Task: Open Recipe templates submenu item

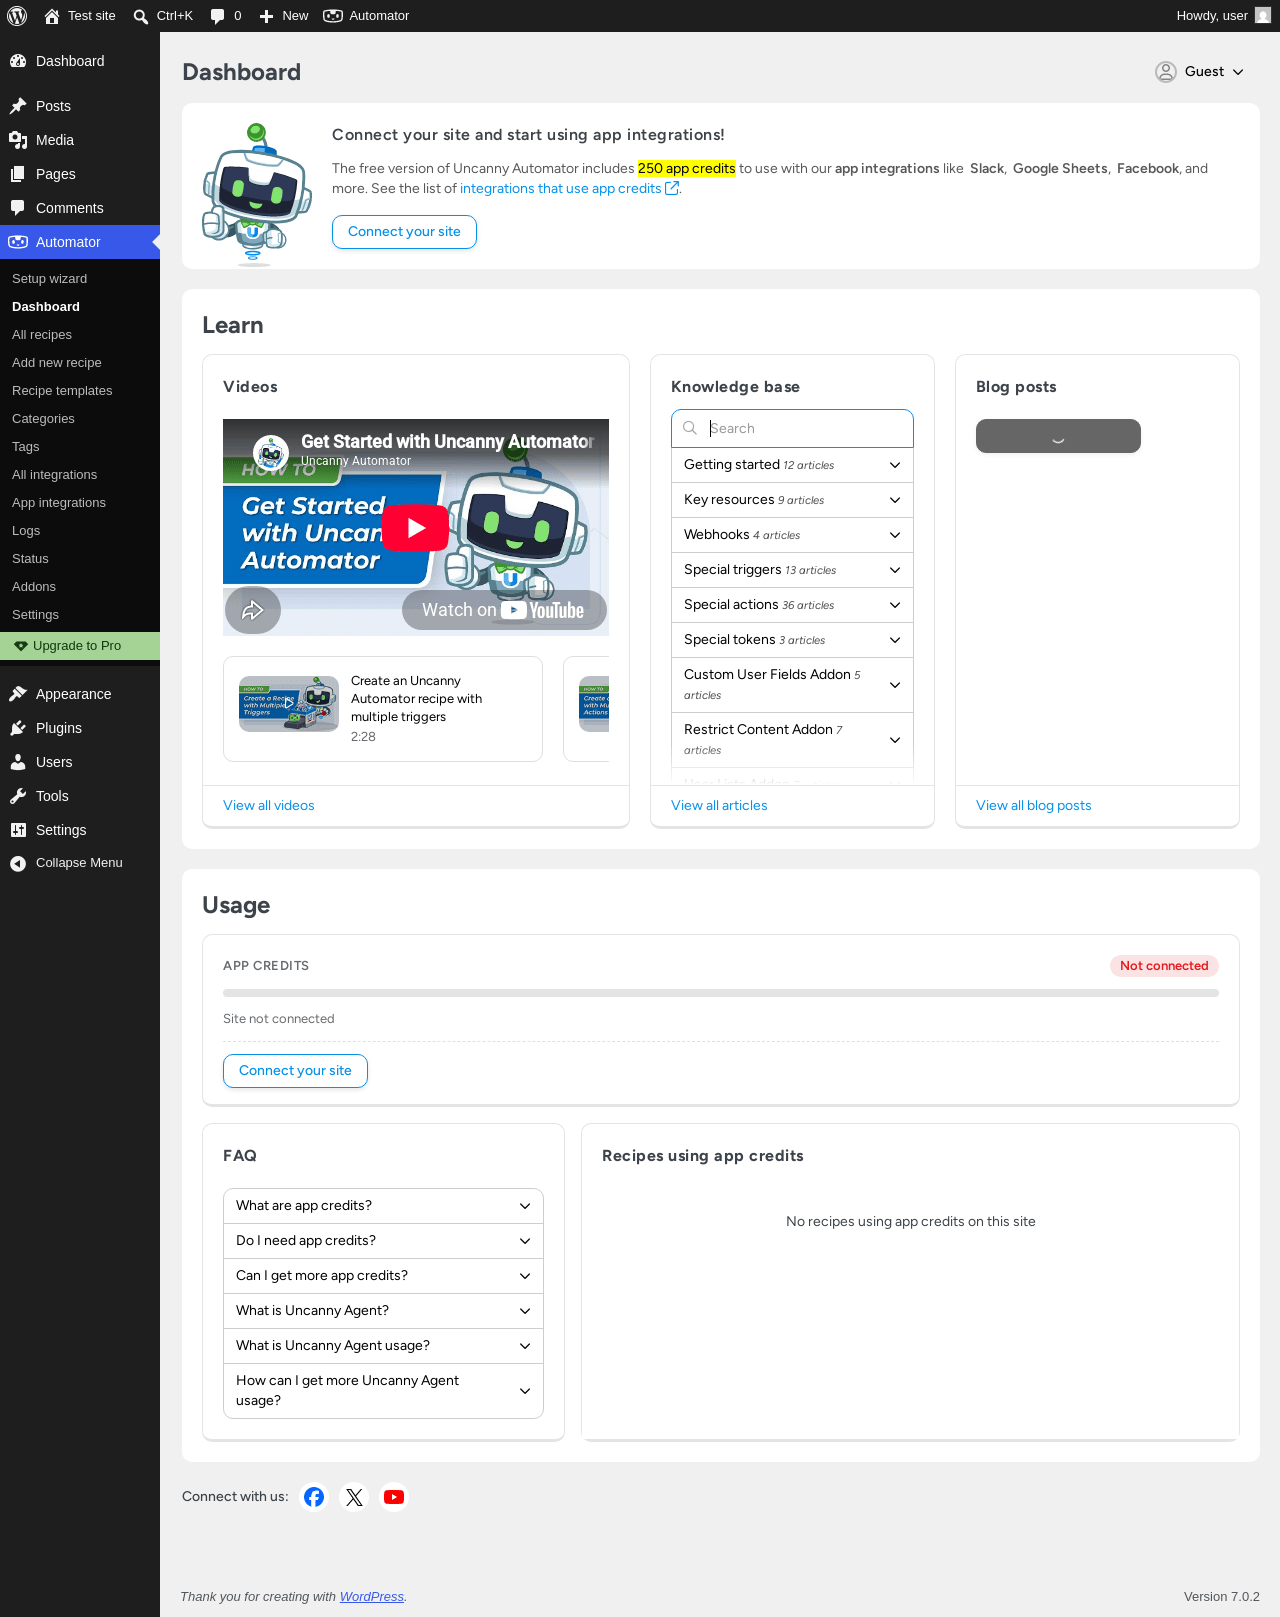Action: point(80,391)
